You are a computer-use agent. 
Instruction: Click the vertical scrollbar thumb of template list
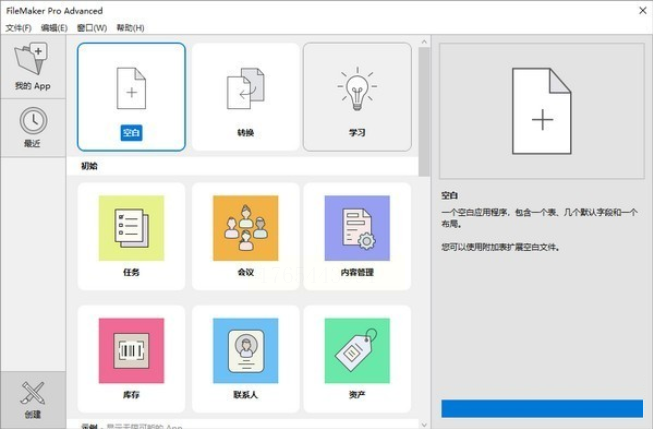(424, 112)
